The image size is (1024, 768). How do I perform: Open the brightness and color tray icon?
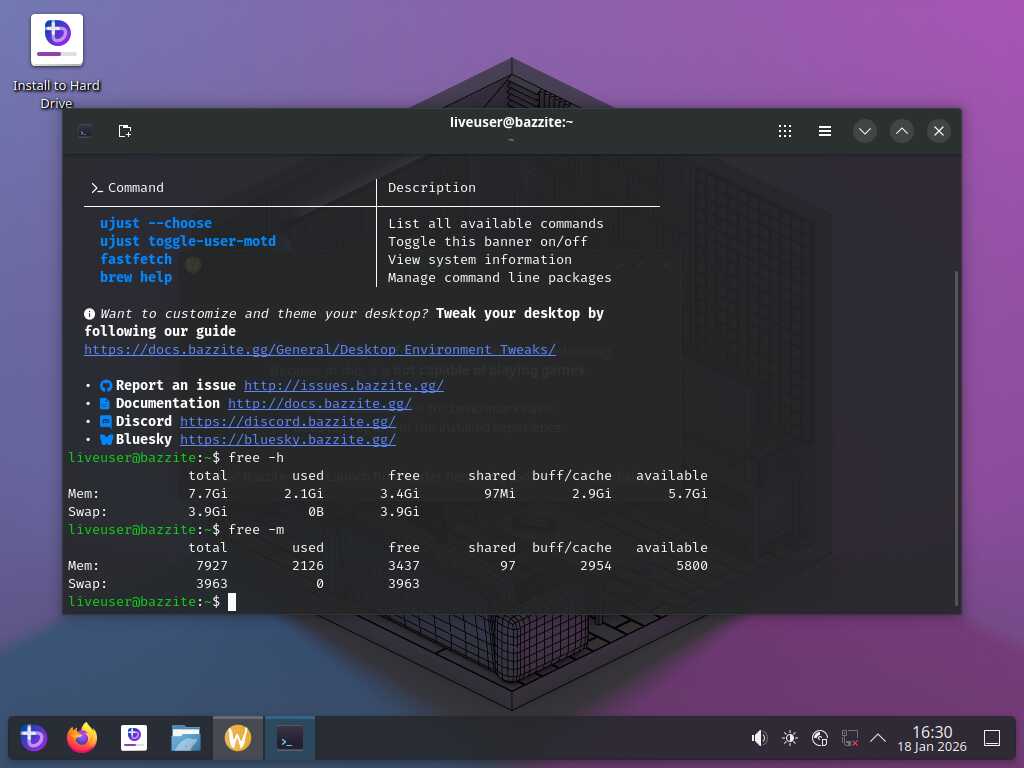[x=790, y=739]
